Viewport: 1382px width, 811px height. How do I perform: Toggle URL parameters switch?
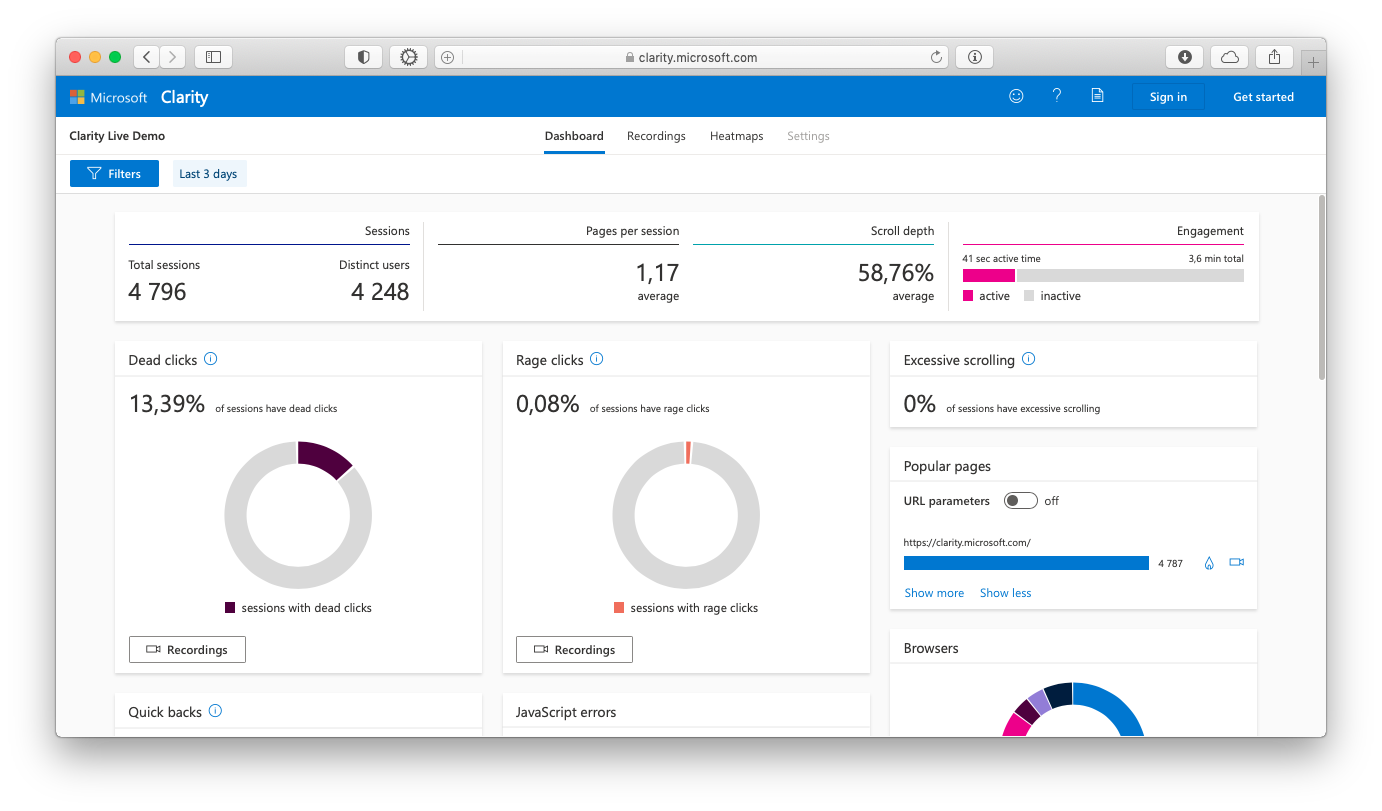(1021, 501)
